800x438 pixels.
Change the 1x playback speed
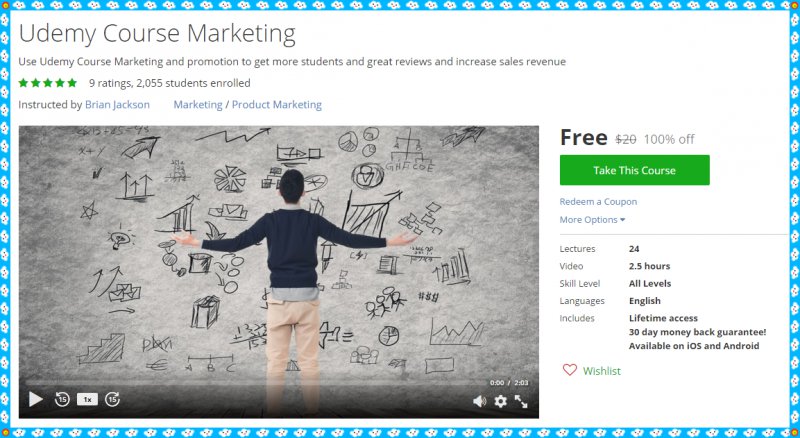(x=87, y=399)
